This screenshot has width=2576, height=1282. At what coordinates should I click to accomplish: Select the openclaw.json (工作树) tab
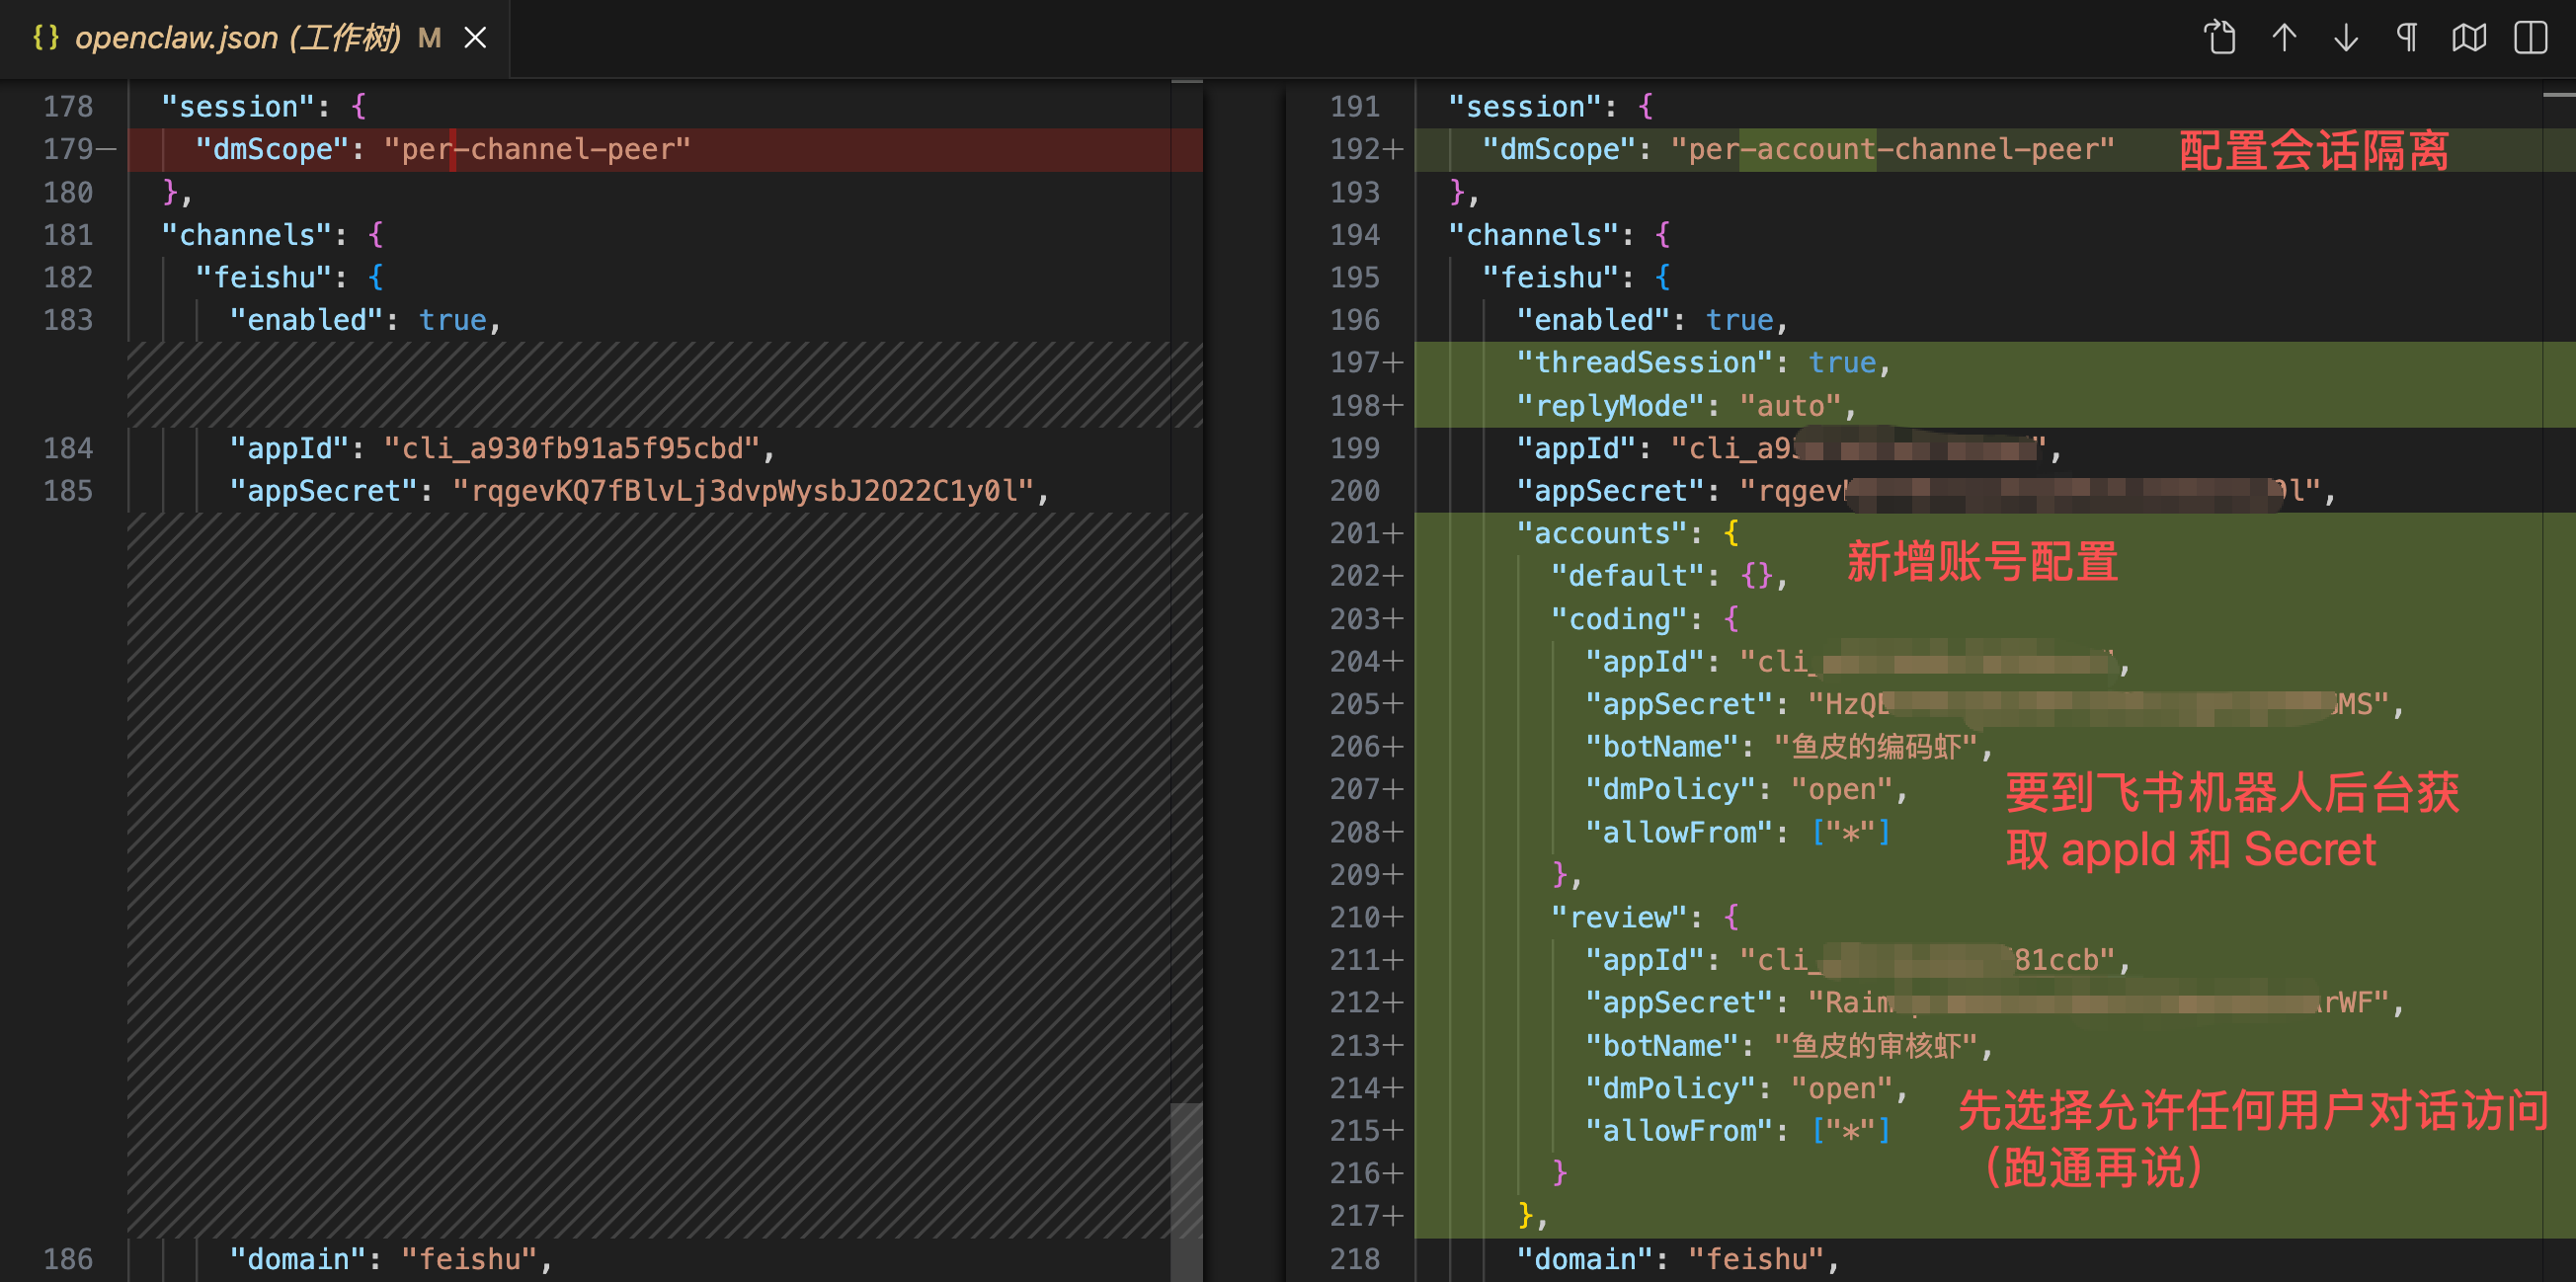pos(238,38)
